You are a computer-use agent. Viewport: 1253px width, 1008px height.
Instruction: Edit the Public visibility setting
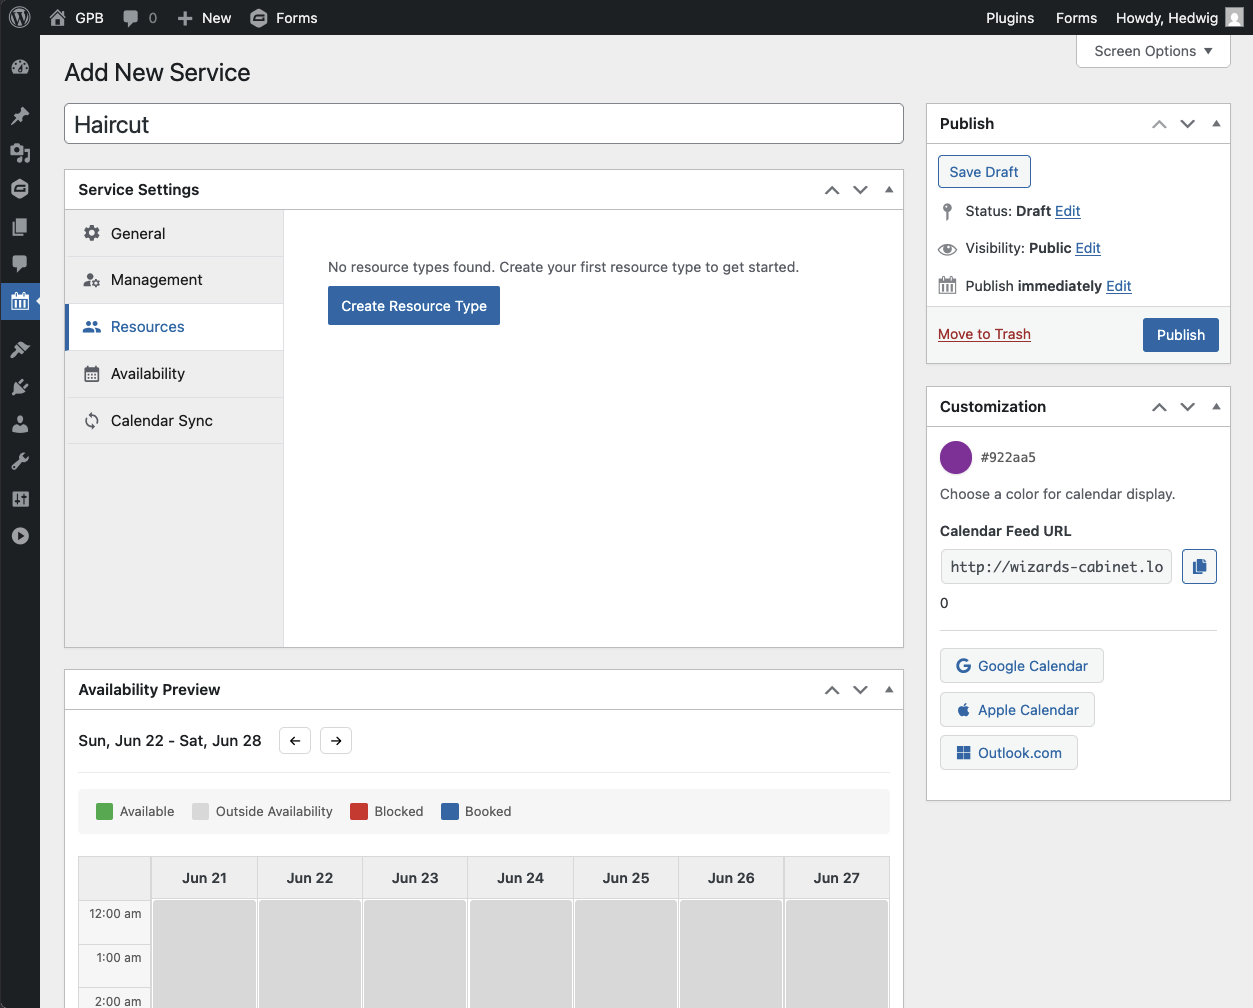[1088, 248]
